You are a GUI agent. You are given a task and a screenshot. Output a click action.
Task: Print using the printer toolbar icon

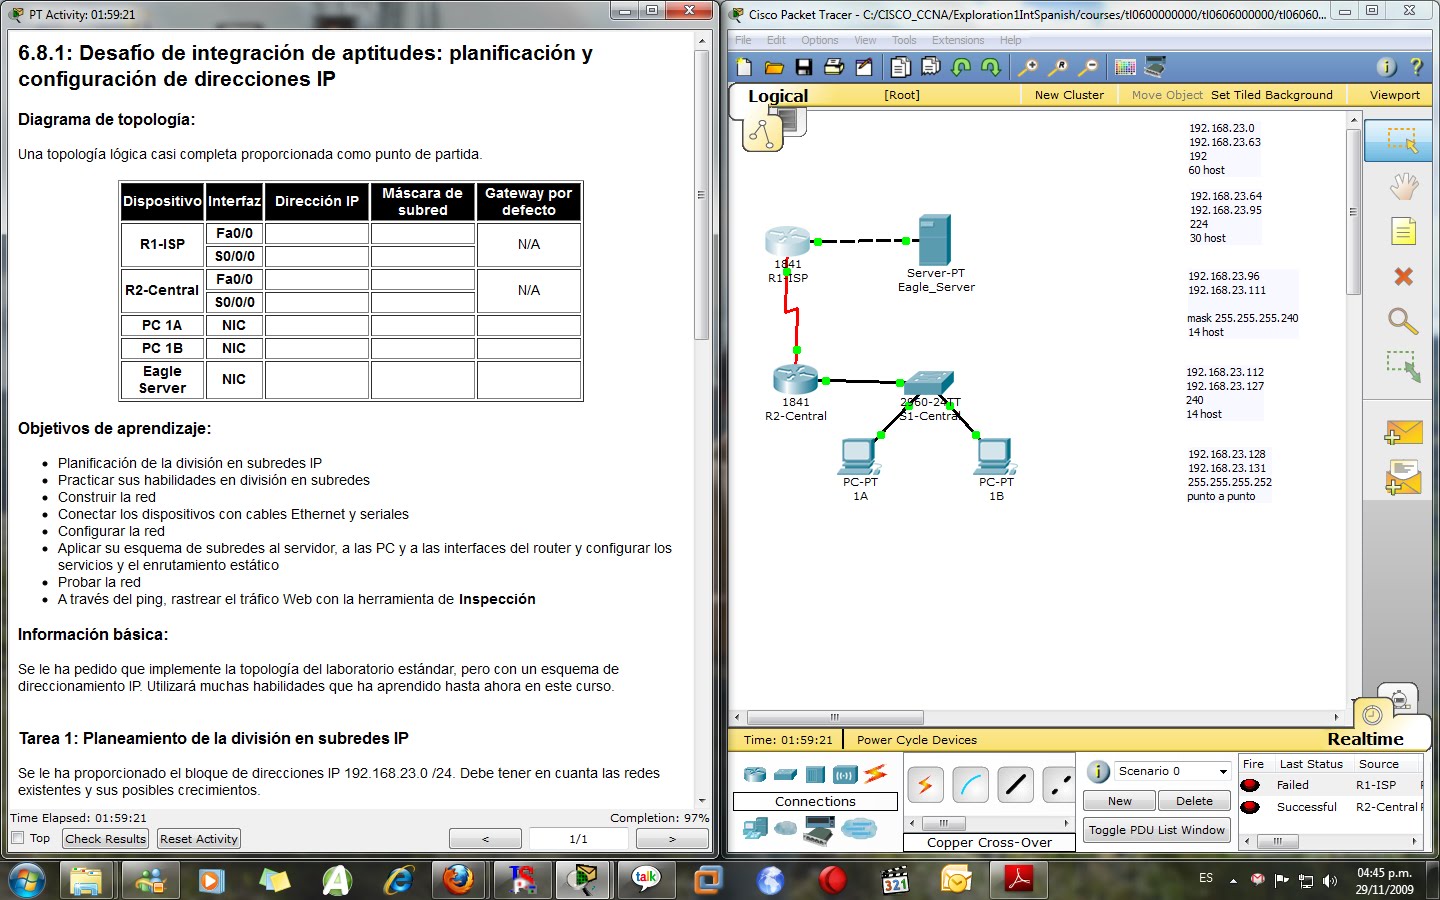click(x=834, y=67)
